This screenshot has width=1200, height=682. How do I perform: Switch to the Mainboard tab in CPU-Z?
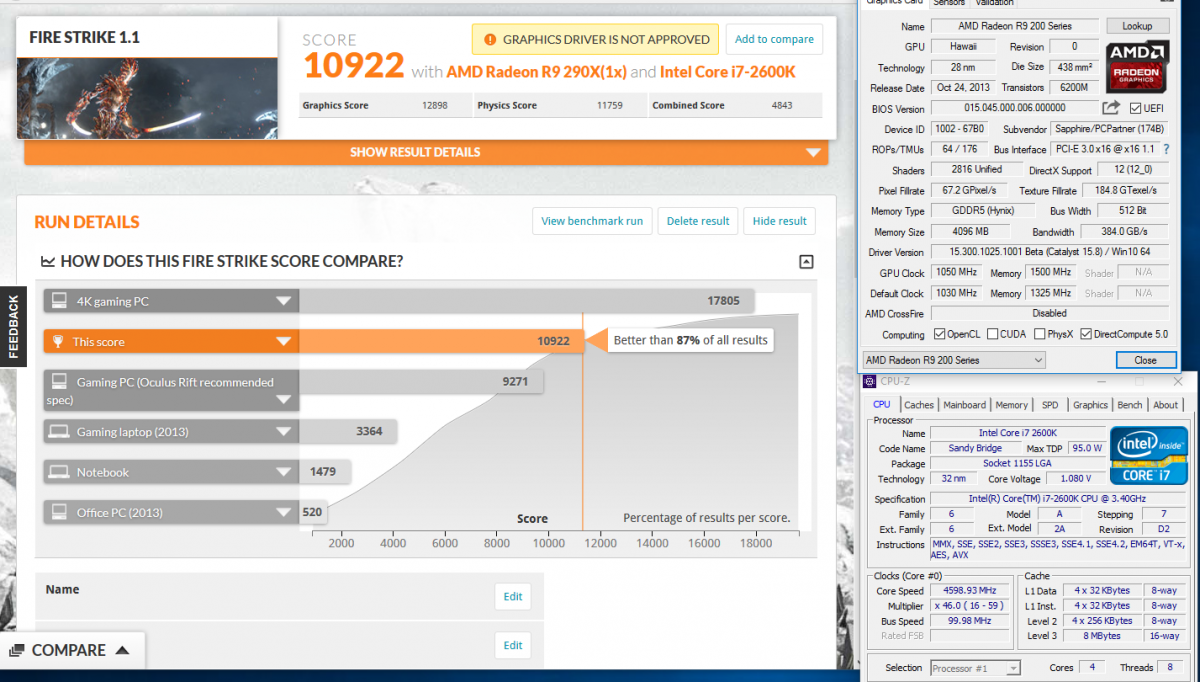pos(965,405)
